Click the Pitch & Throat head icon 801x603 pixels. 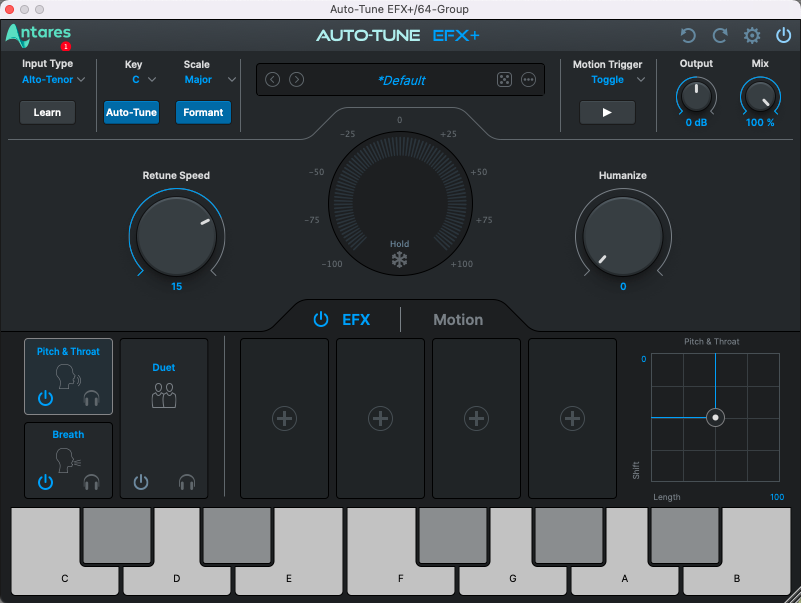pos(68,376)
